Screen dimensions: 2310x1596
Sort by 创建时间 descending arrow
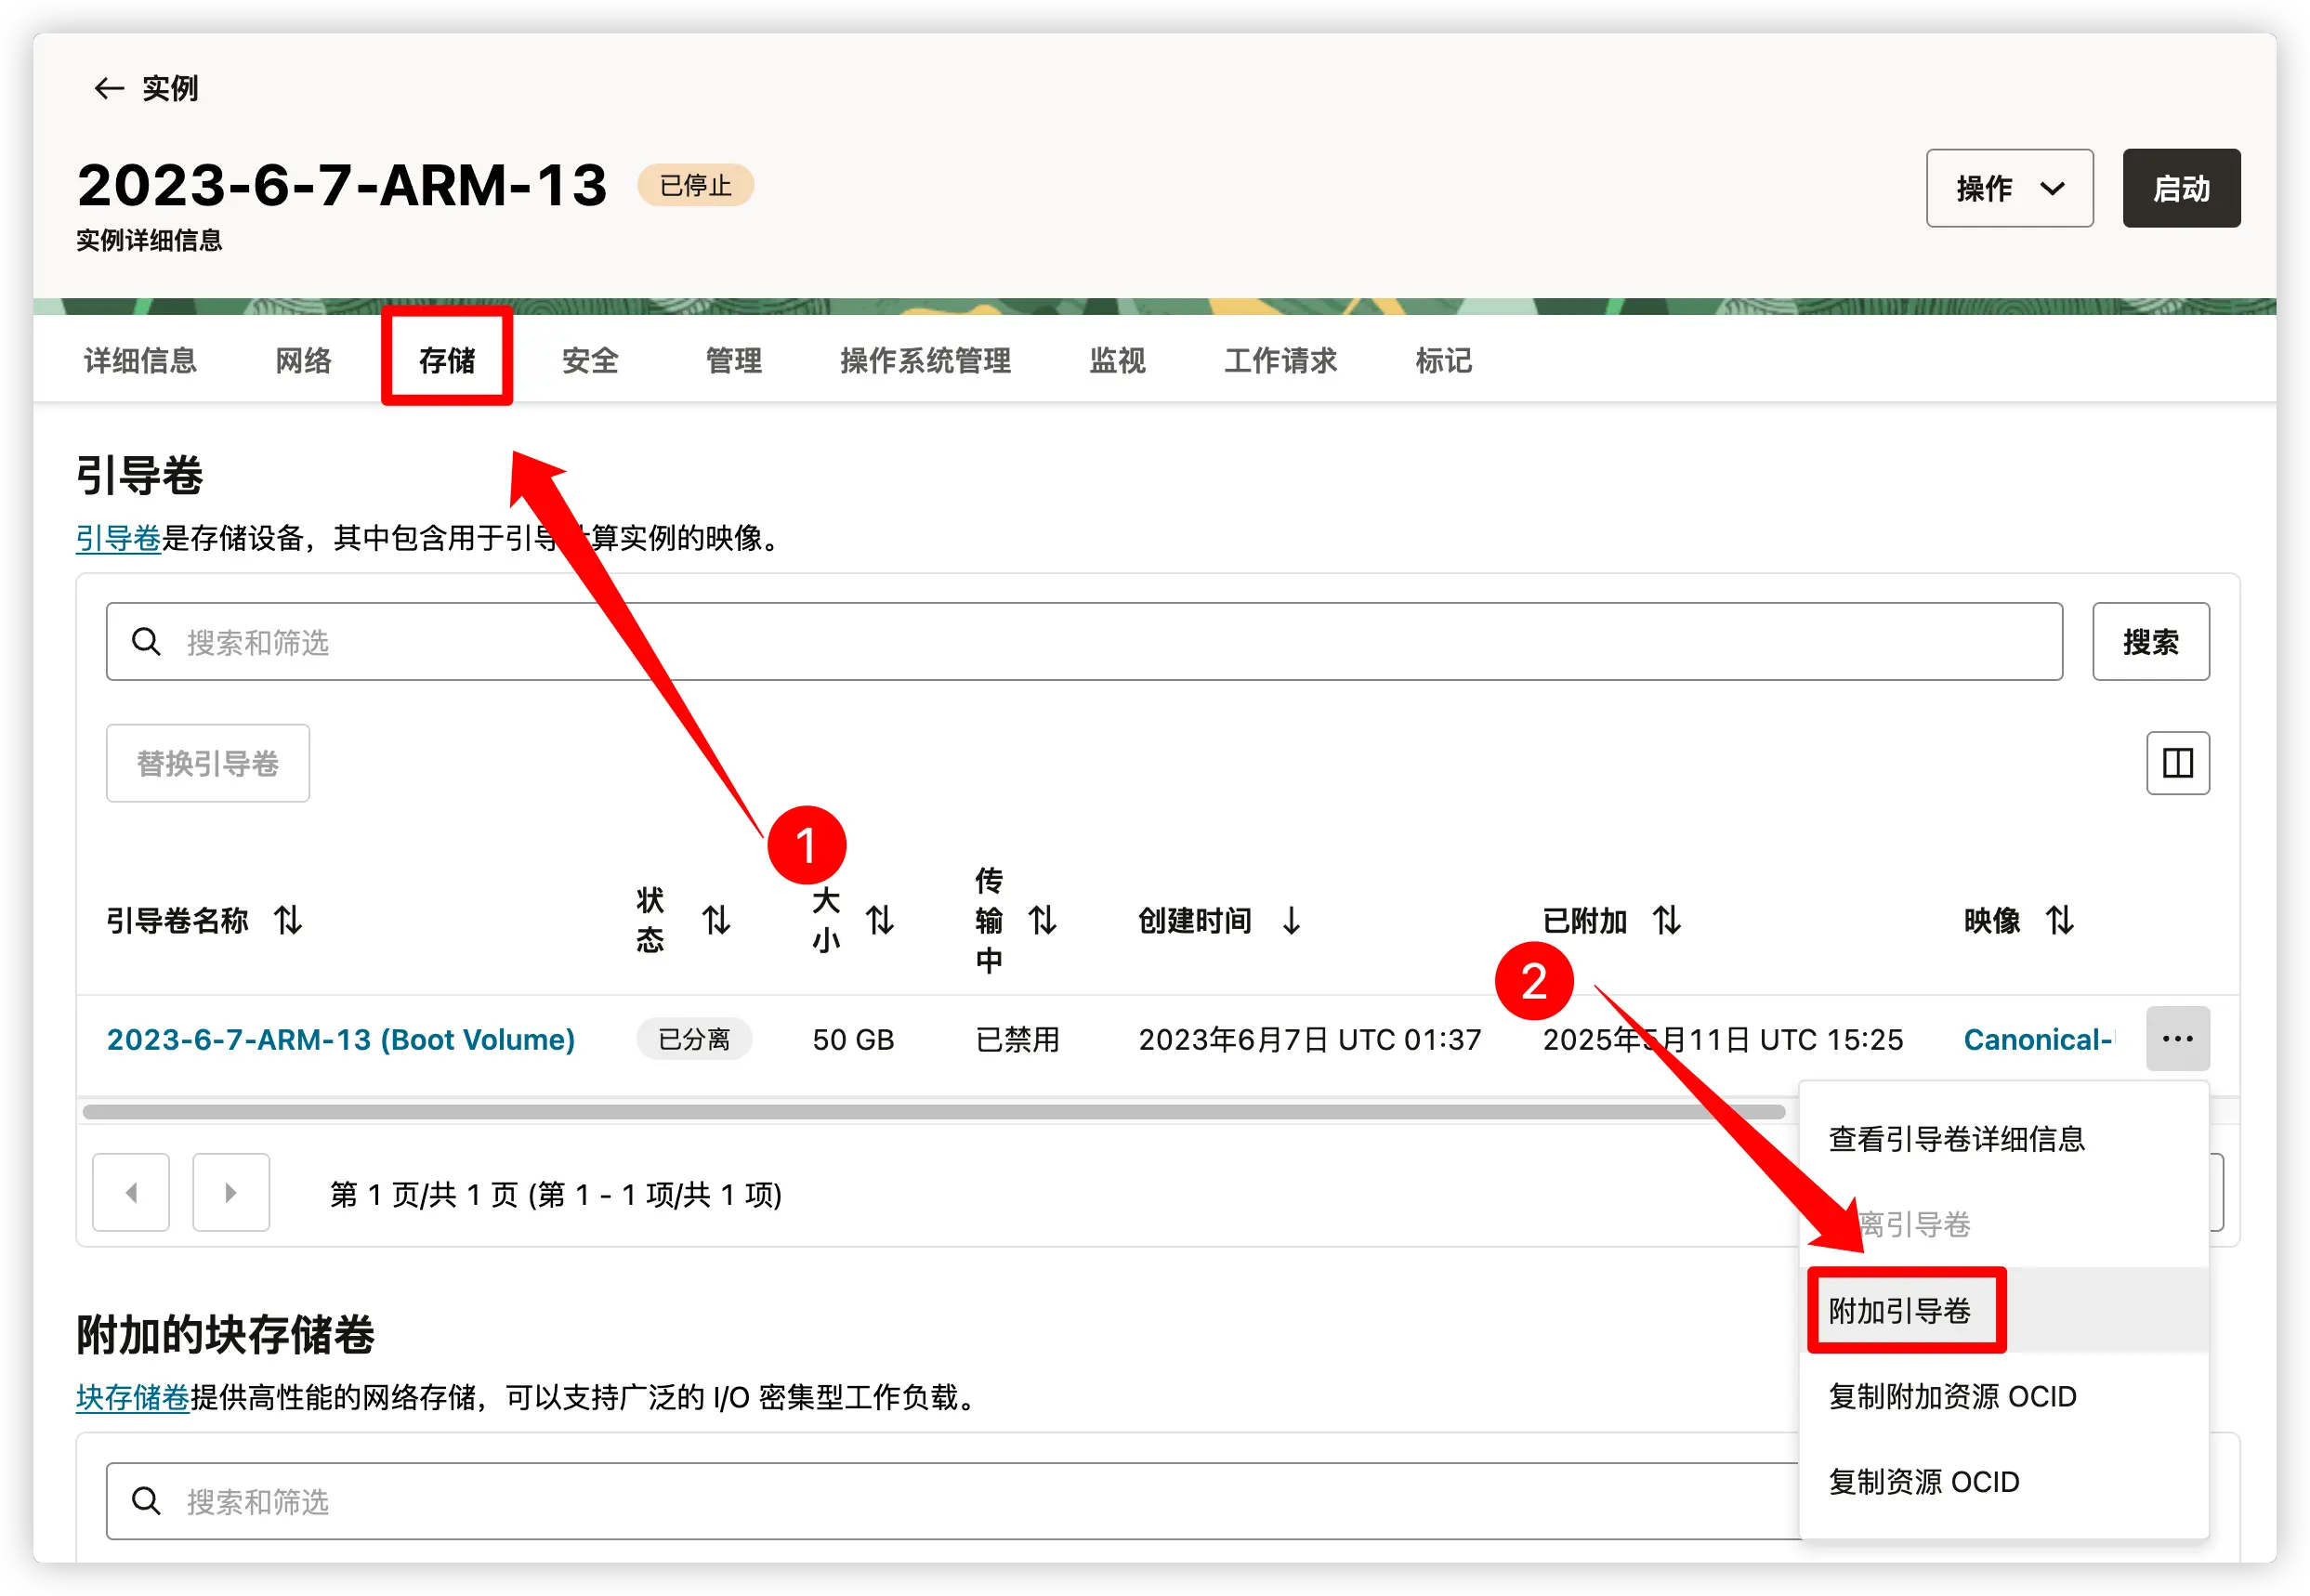tap(1292, 921)
